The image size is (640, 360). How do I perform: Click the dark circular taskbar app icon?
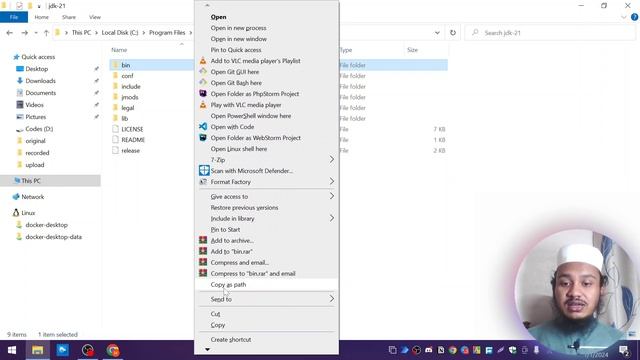click(x=88, y=350)
